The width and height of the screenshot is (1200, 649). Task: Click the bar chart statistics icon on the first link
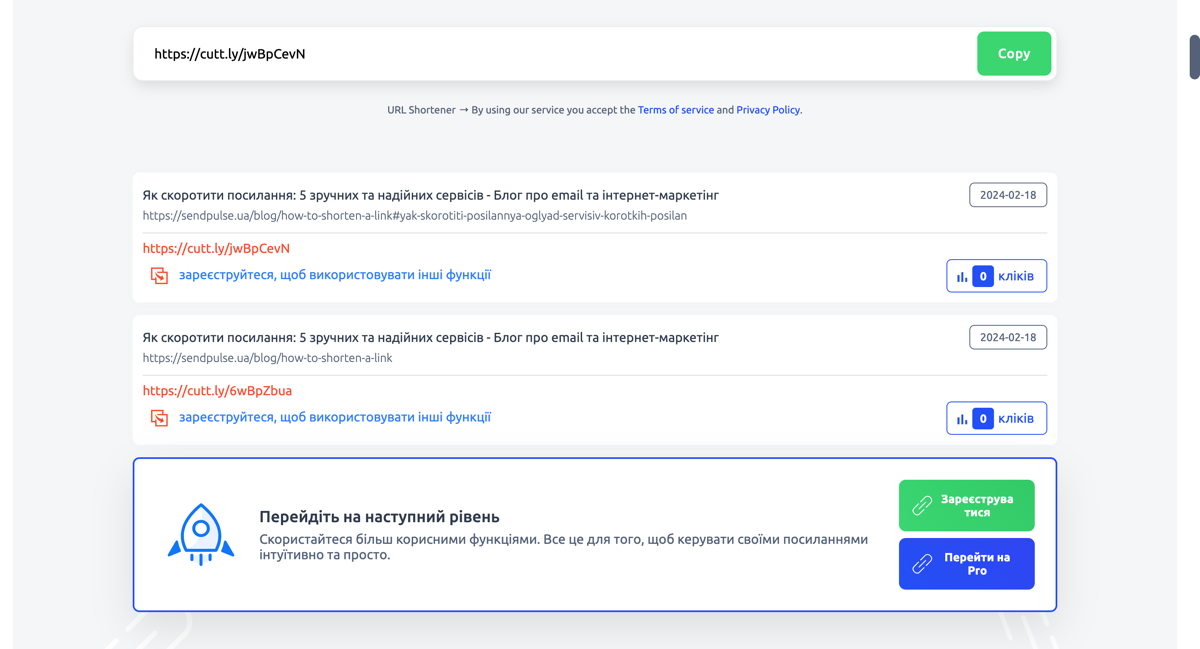click(x=963, y=277)
